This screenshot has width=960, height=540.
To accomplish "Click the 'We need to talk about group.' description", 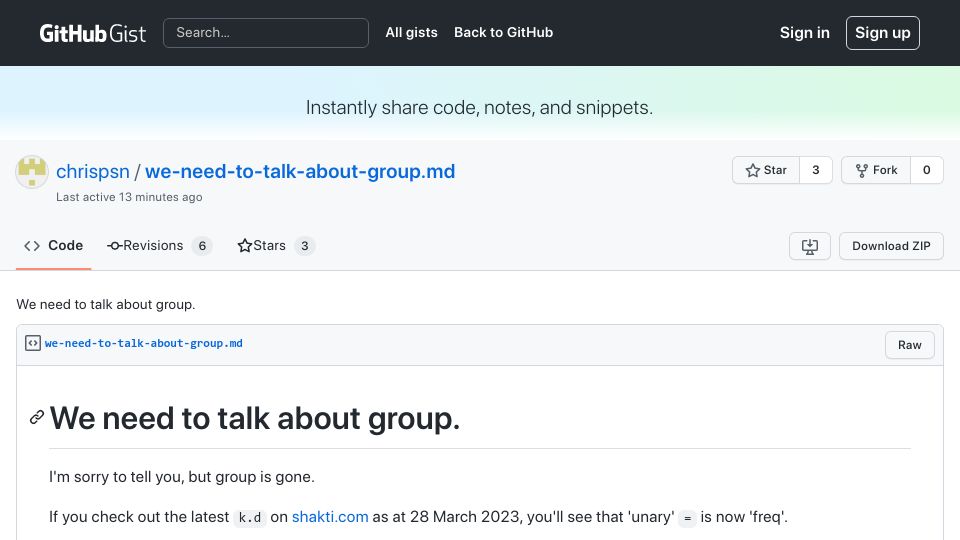I will tap(106, 304).
